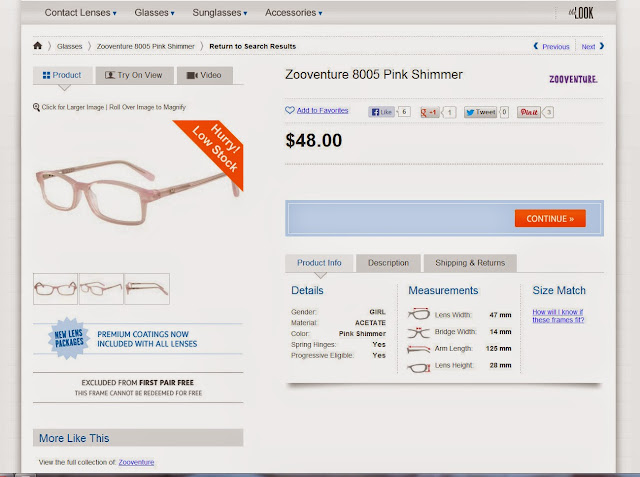Click the orange CONTINUE button
Screen dimensions: 640x477
[x=550, y=219]
